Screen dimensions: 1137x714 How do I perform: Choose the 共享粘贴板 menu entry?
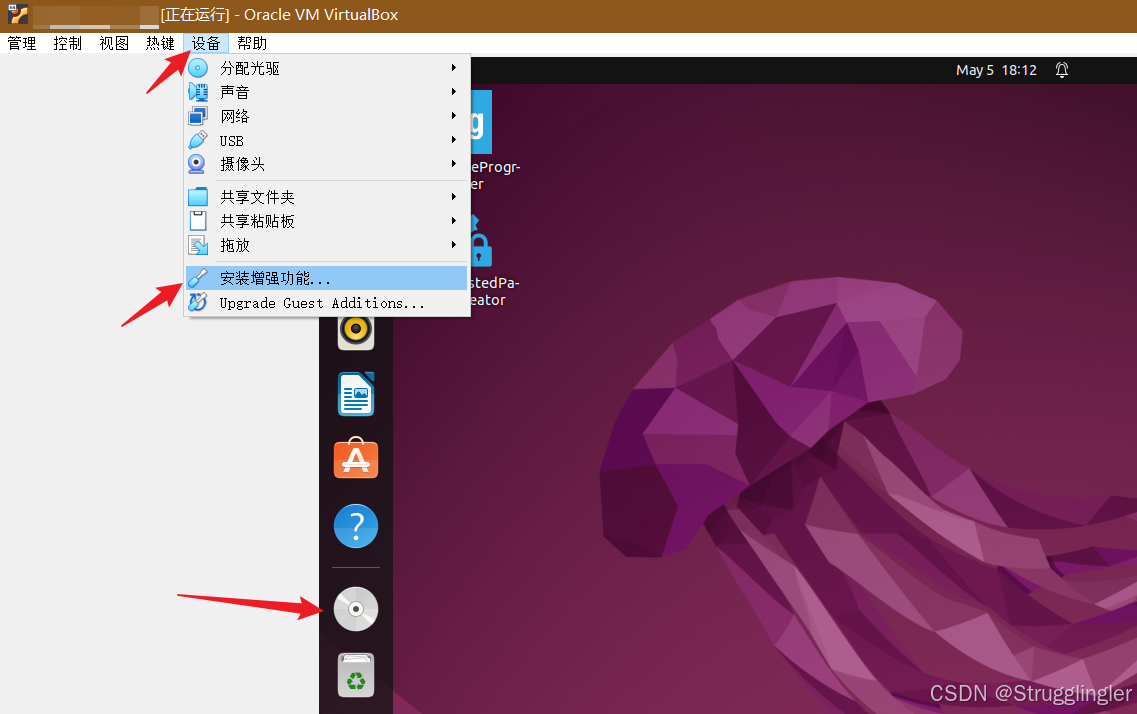click(326, 220)
